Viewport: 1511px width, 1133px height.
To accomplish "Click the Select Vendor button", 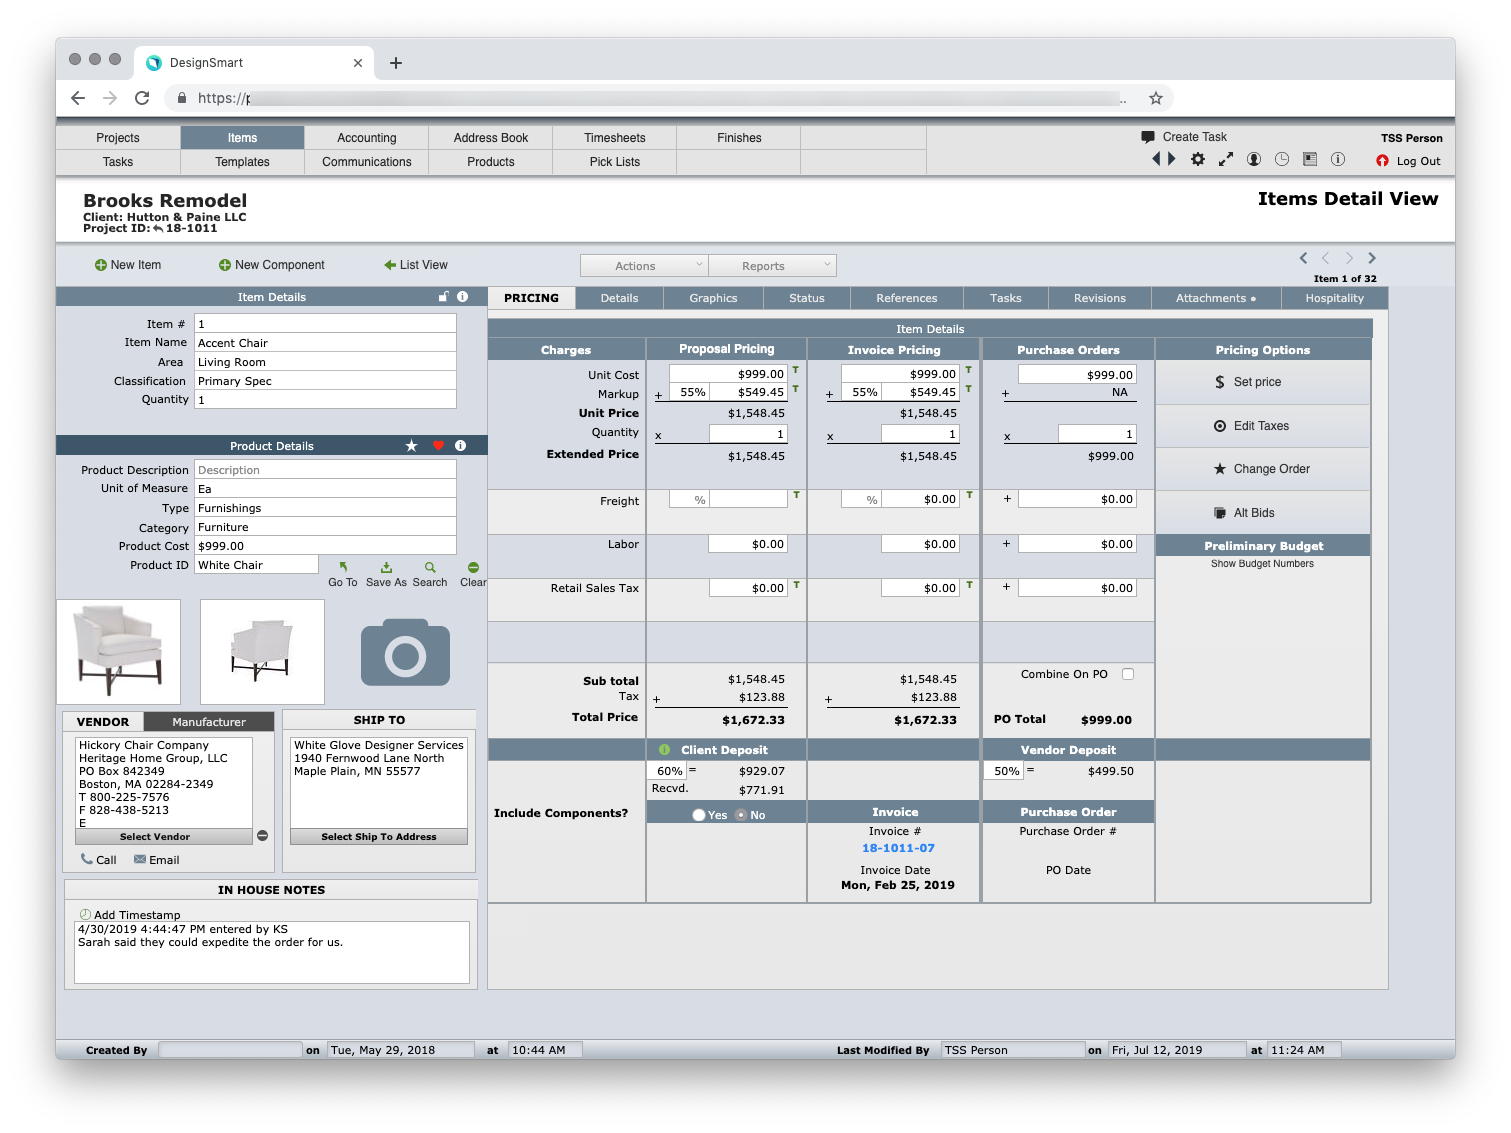I will (x=164, y=837).
